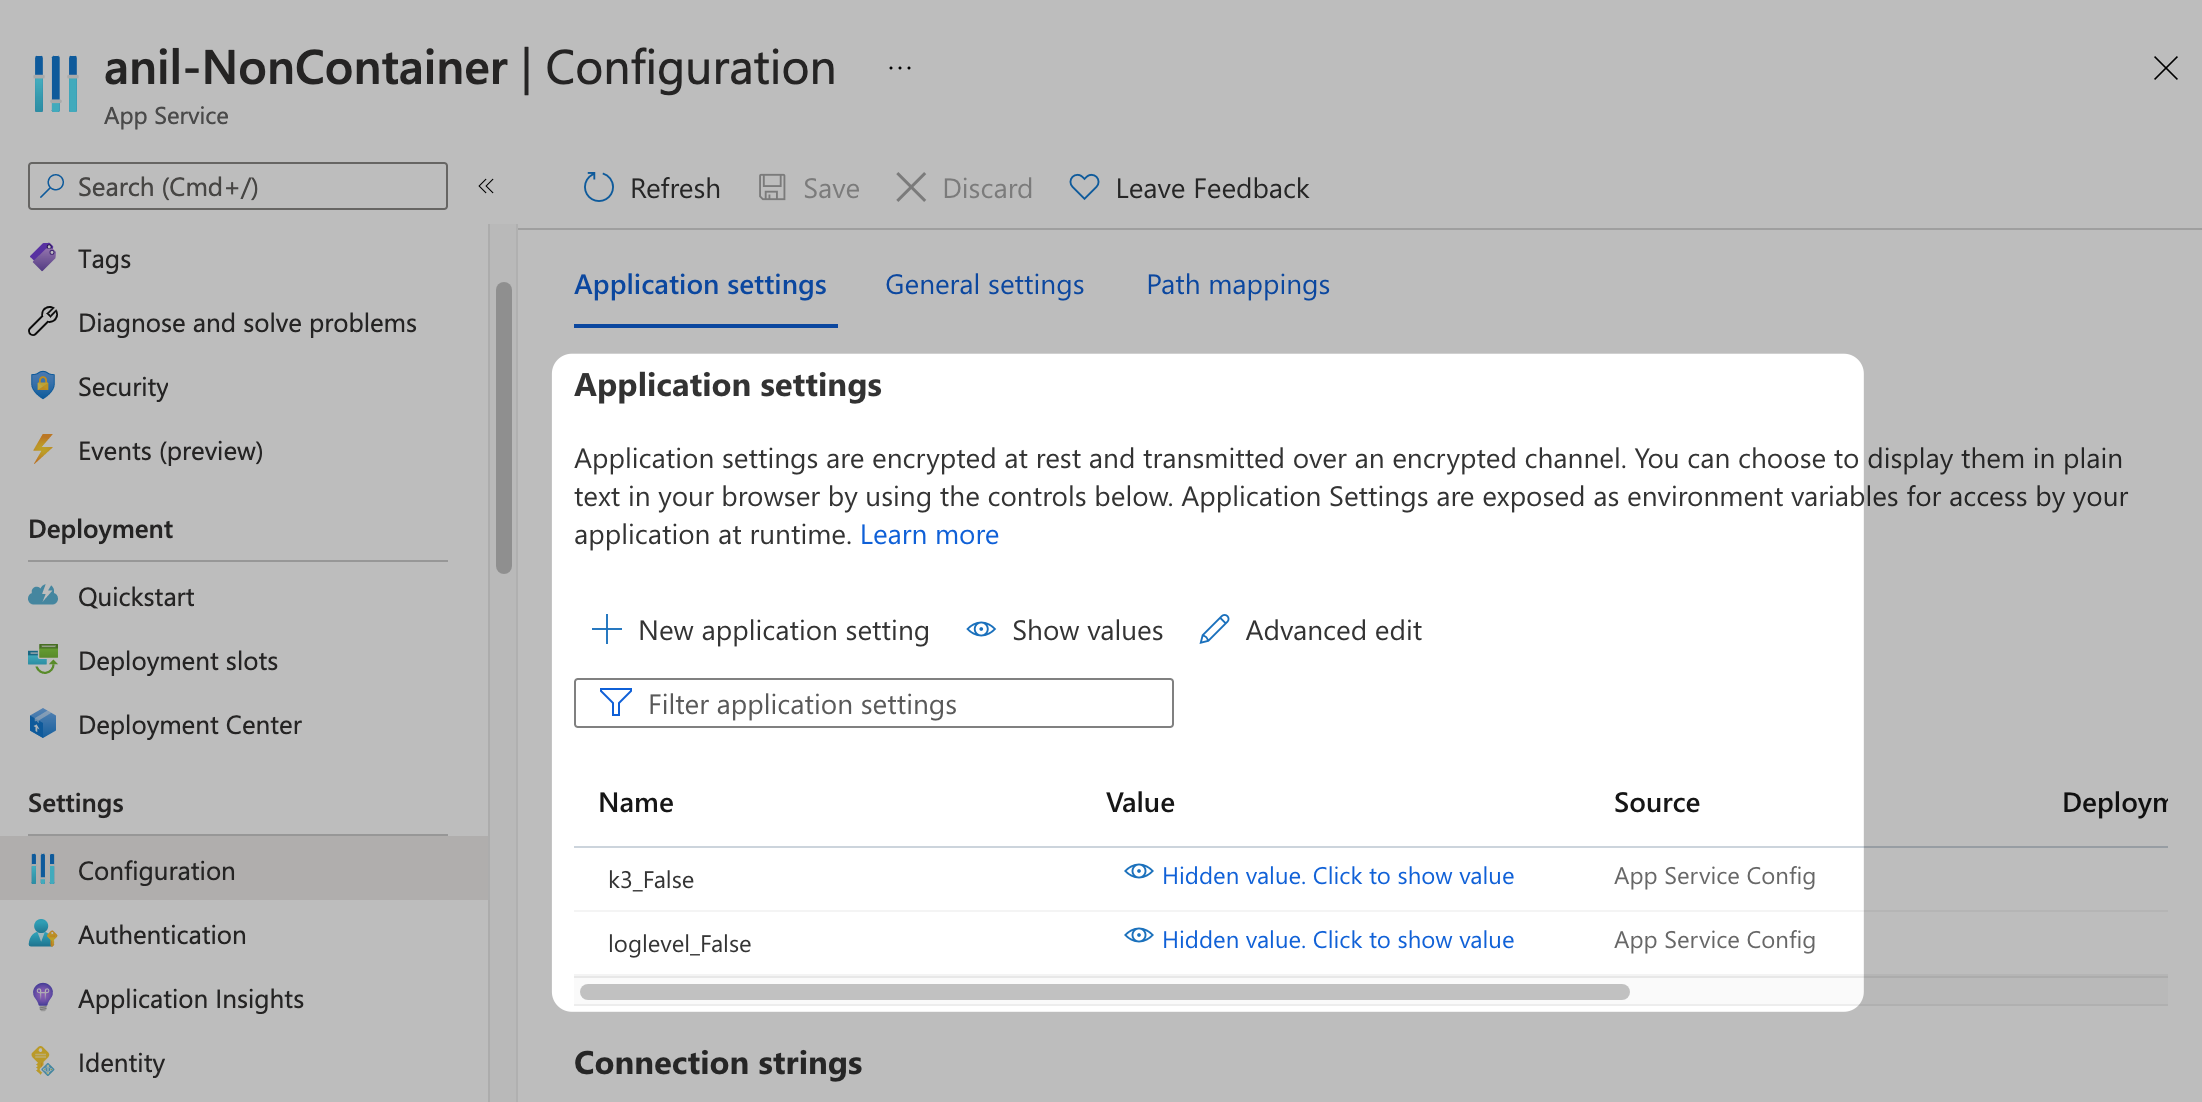Image resolution: width=2202 pixels, height=1102 pixels.
Task: Click the Events lightning bolt icon
Action: pyautogui.click(x=43, y=450)
